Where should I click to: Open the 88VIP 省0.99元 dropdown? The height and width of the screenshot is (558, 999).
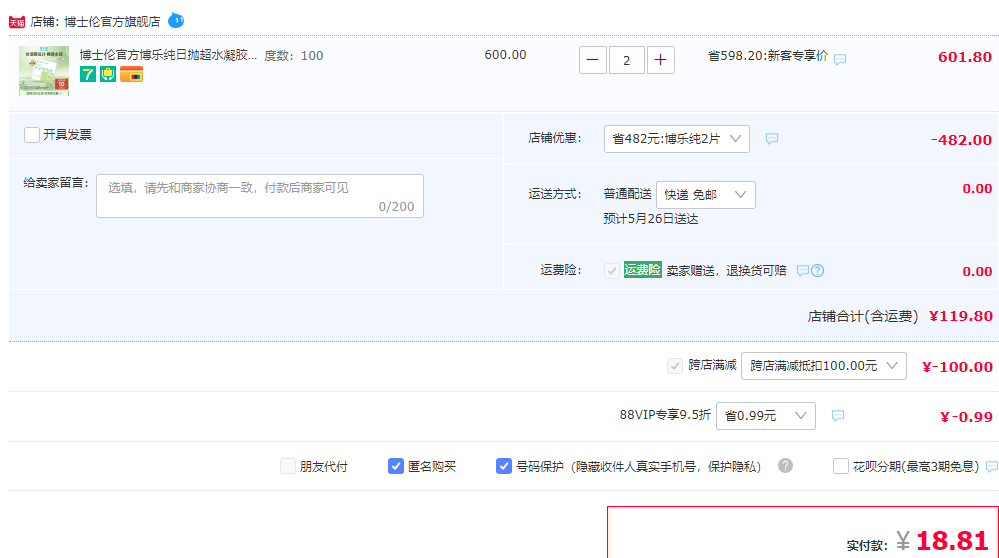766,416
